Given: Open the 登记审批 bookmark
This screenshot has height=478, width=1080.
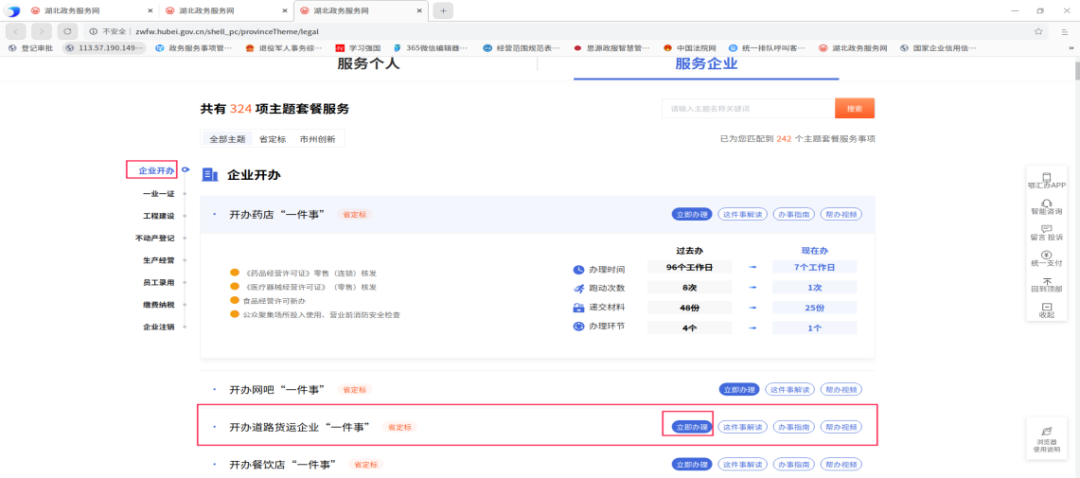Looking at the screenshot, I should click(x=31, y=48).
